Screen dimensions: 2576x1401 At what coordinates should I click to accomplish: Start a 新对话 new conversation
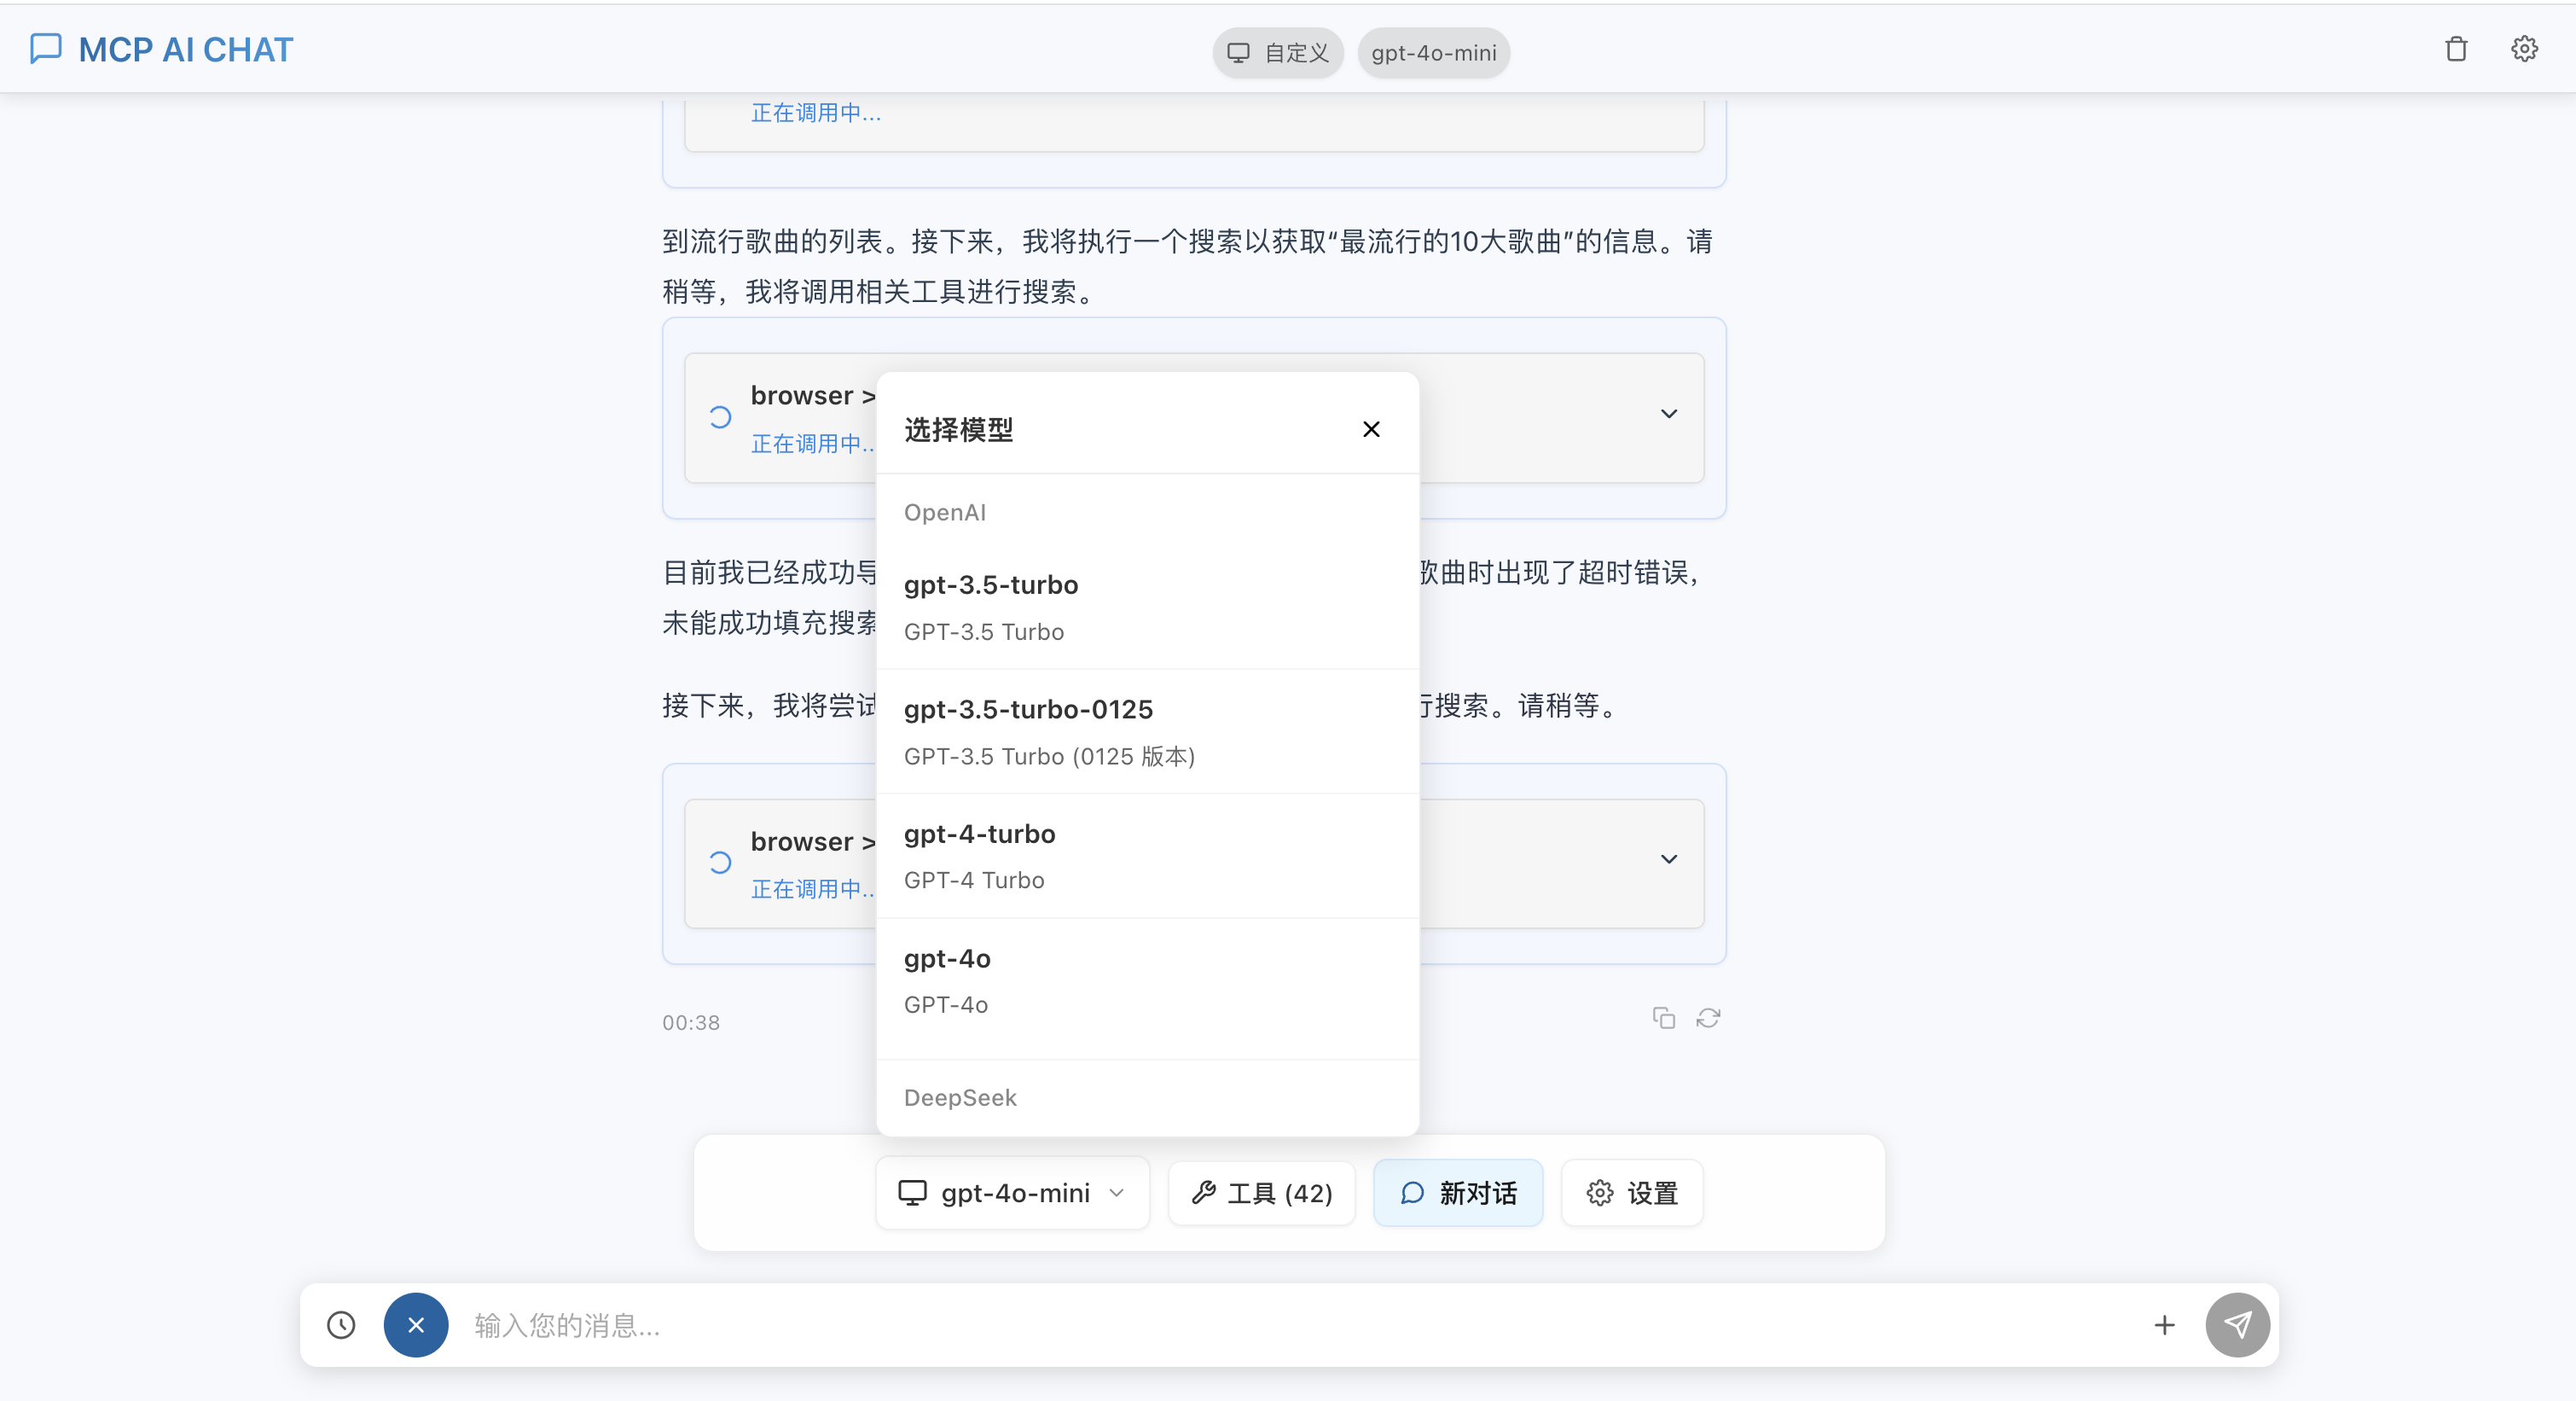point(1457,1192)
